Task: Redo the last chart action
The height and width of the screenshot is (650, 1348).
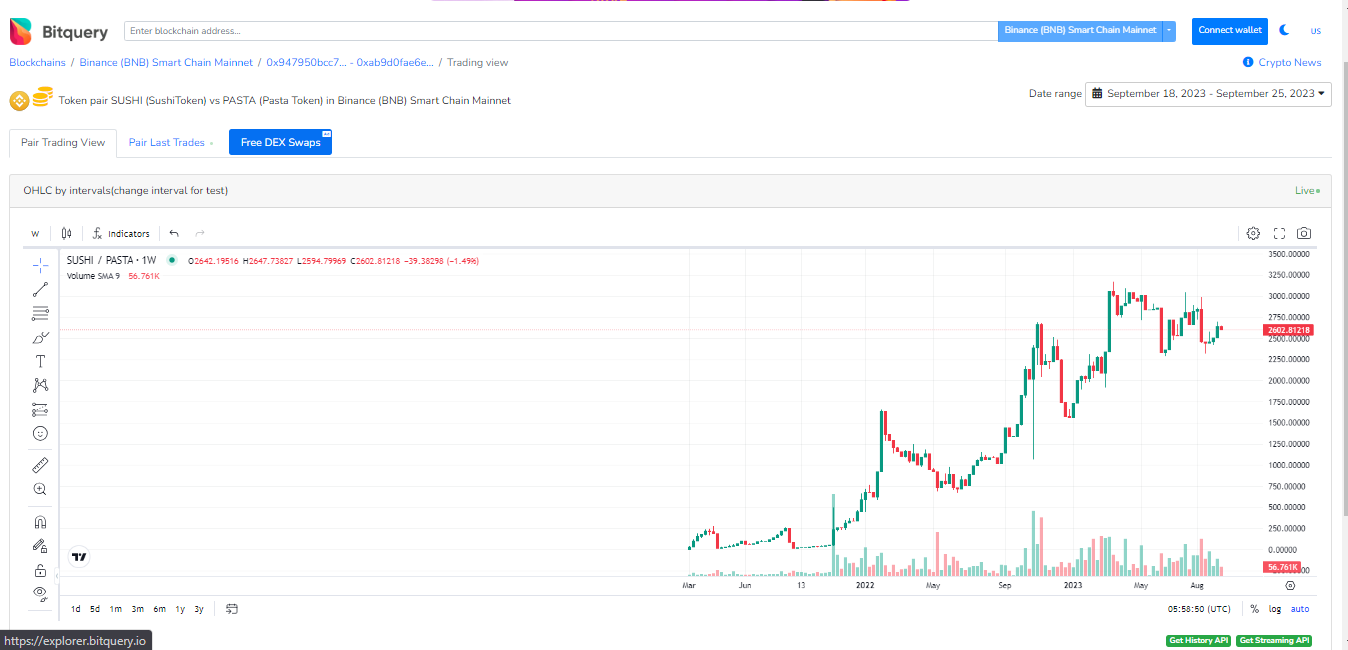Action: [x=200, y=233]
